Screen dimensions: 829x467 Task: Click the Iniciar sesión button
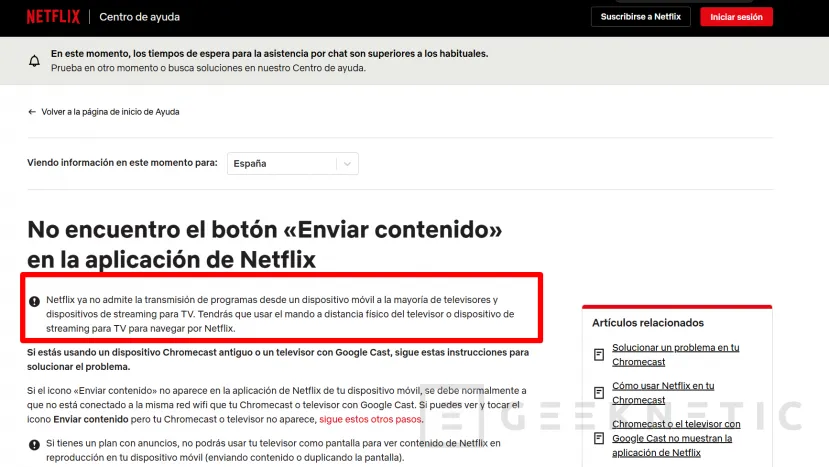click(736, 17)
